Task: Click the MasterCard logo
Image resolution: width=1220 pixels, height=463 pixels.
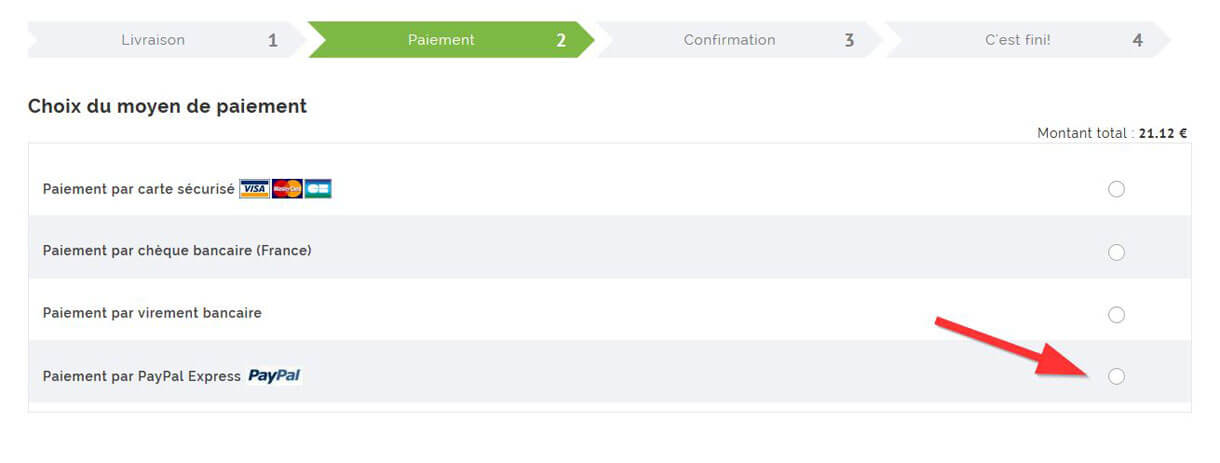Action: pyautogui.click(x=287, y=189)
